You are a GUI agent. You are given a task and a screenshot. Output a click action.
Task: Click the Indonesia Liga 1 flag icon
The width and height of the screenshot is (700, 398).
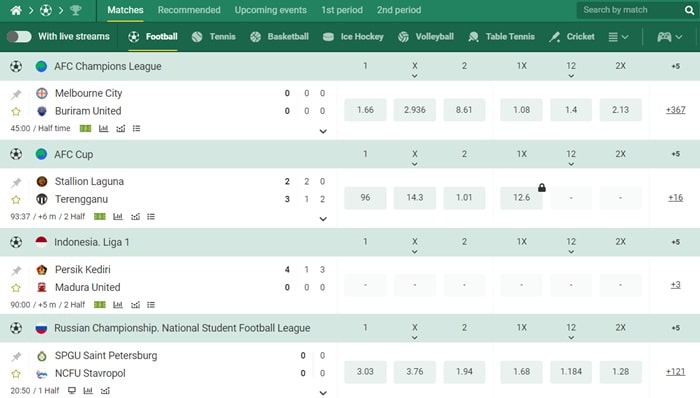point(41,242)
